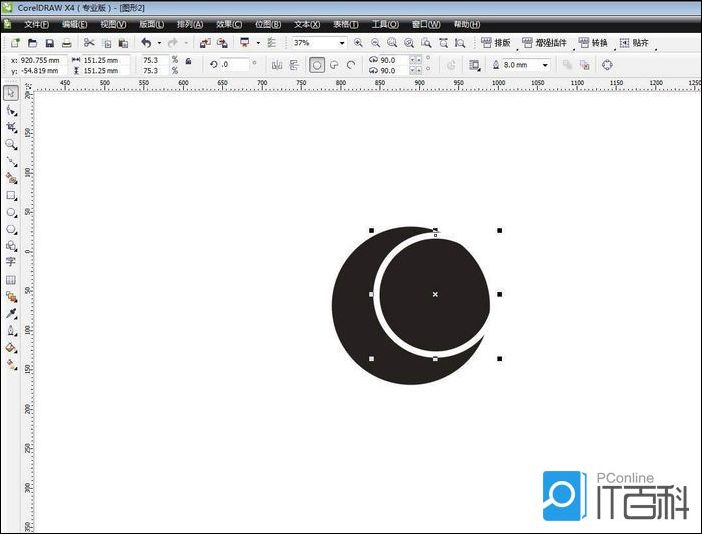Open the 排列(A) menu
This screenshot has width=702, height=534.
pos(190,24)
